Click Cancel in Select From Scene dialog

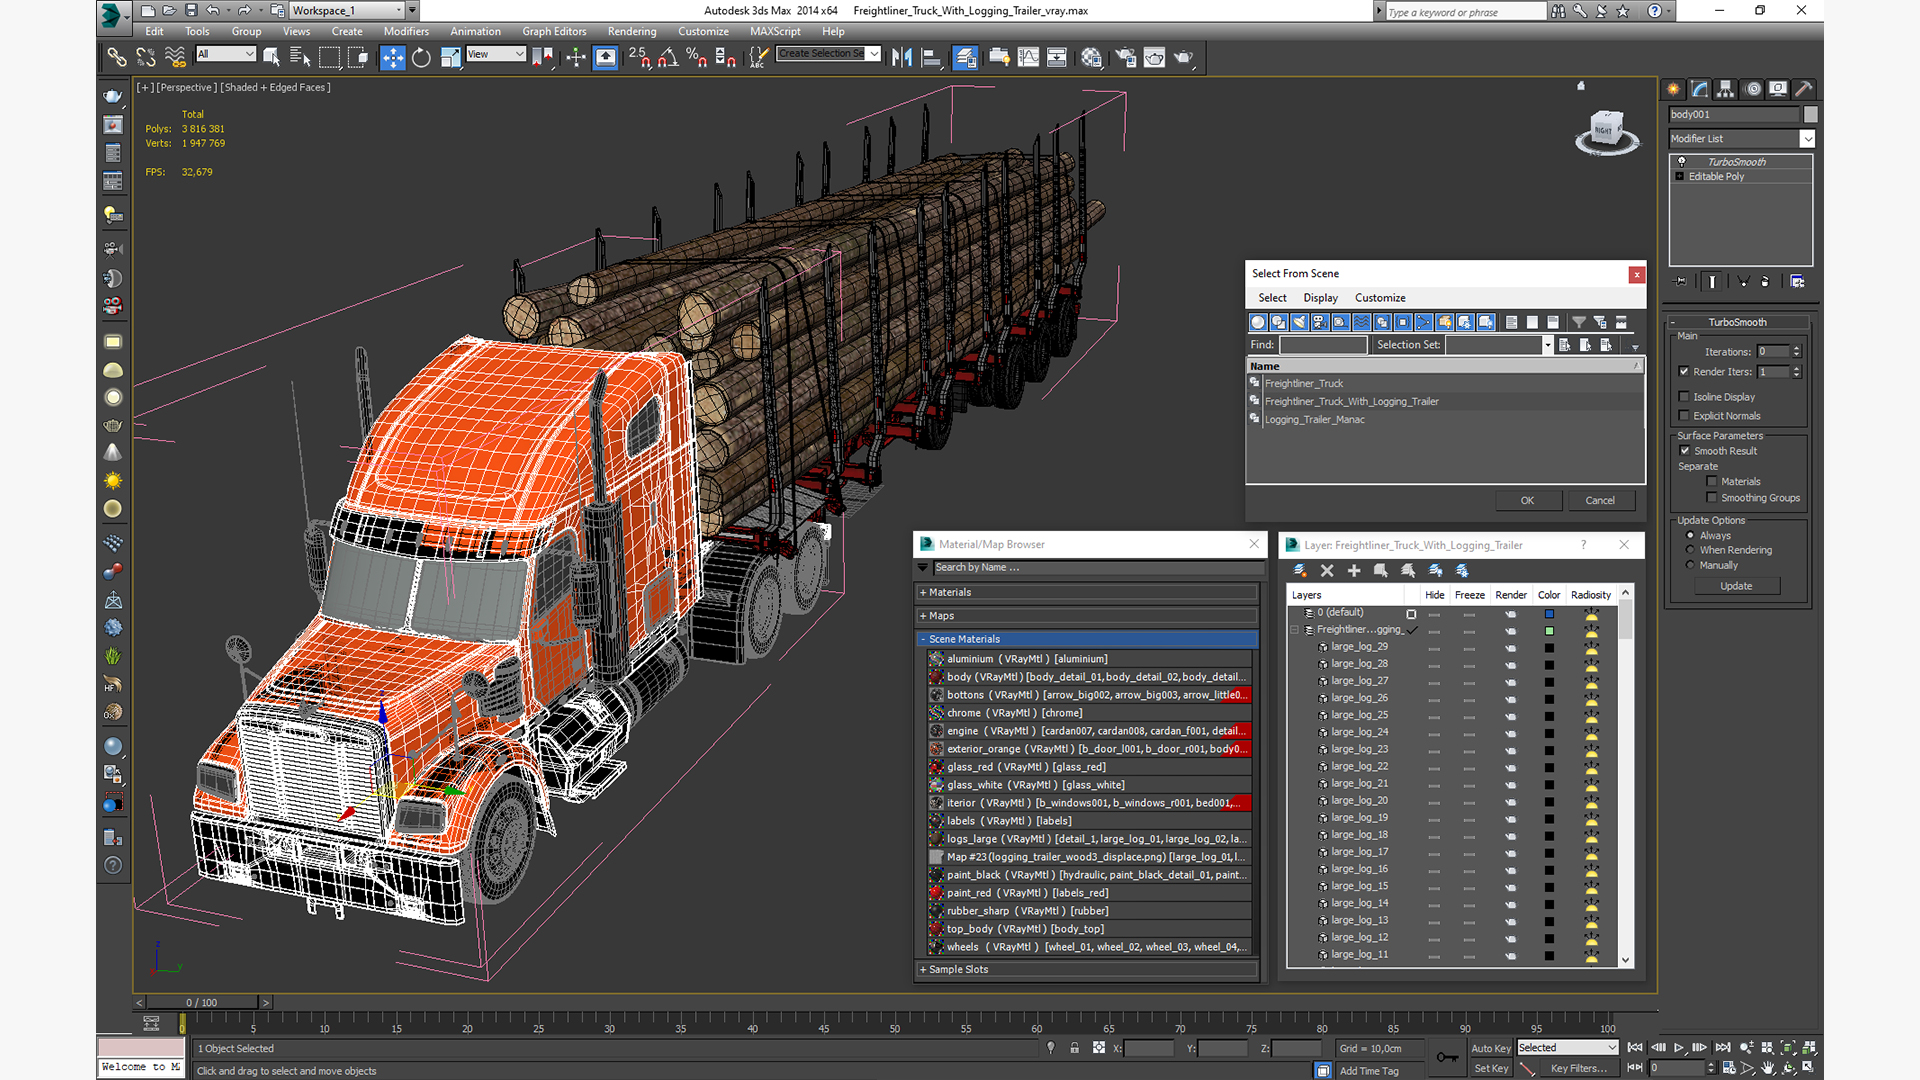tap(1600, 501)
